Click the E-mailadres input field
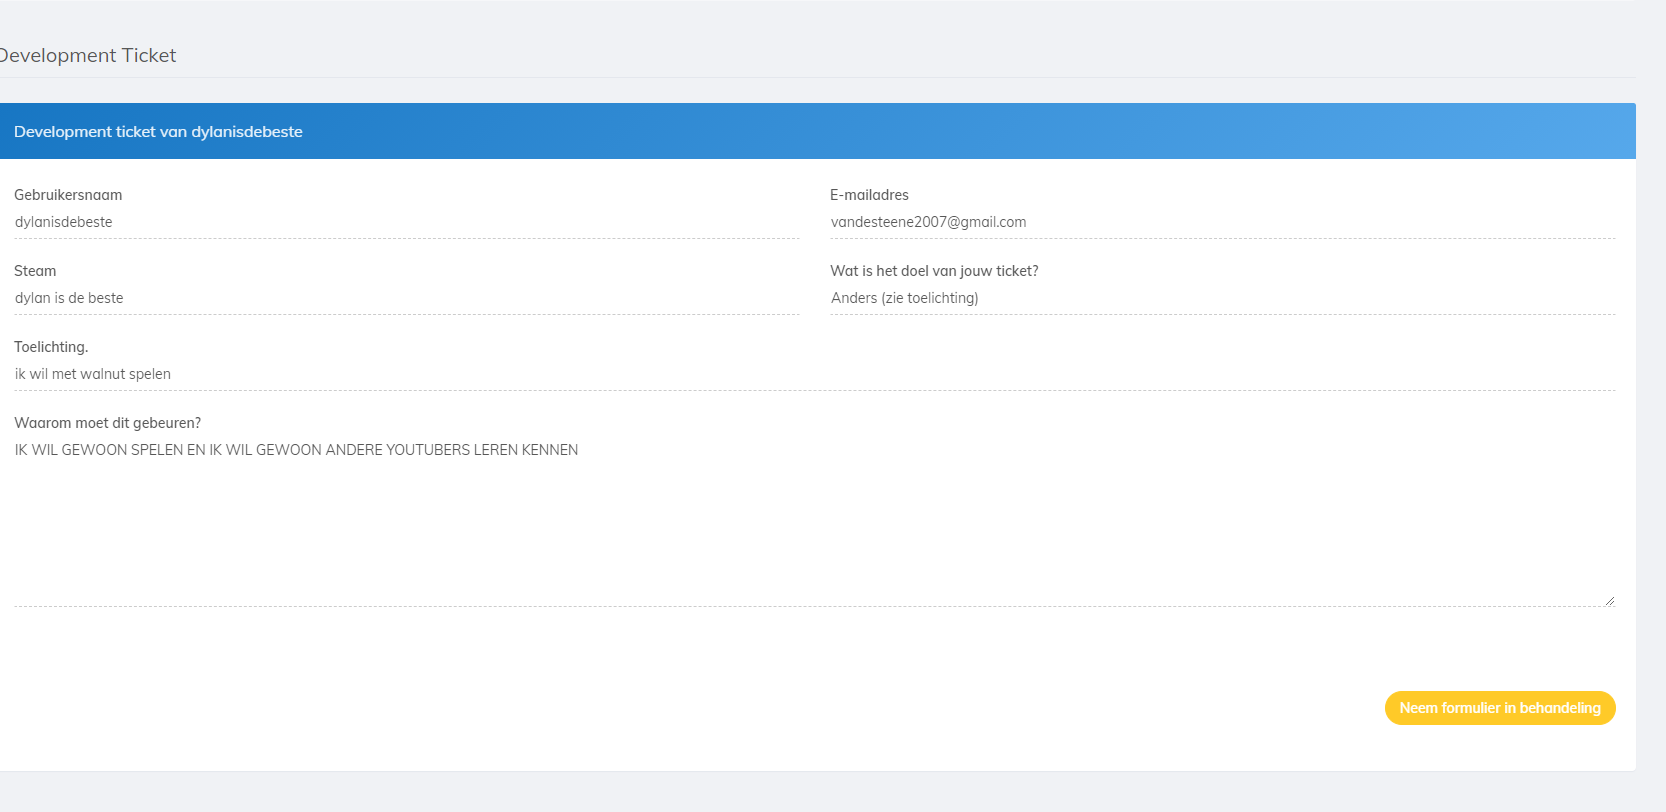This screenshot has width=1666, height=812. [1222, 222]
